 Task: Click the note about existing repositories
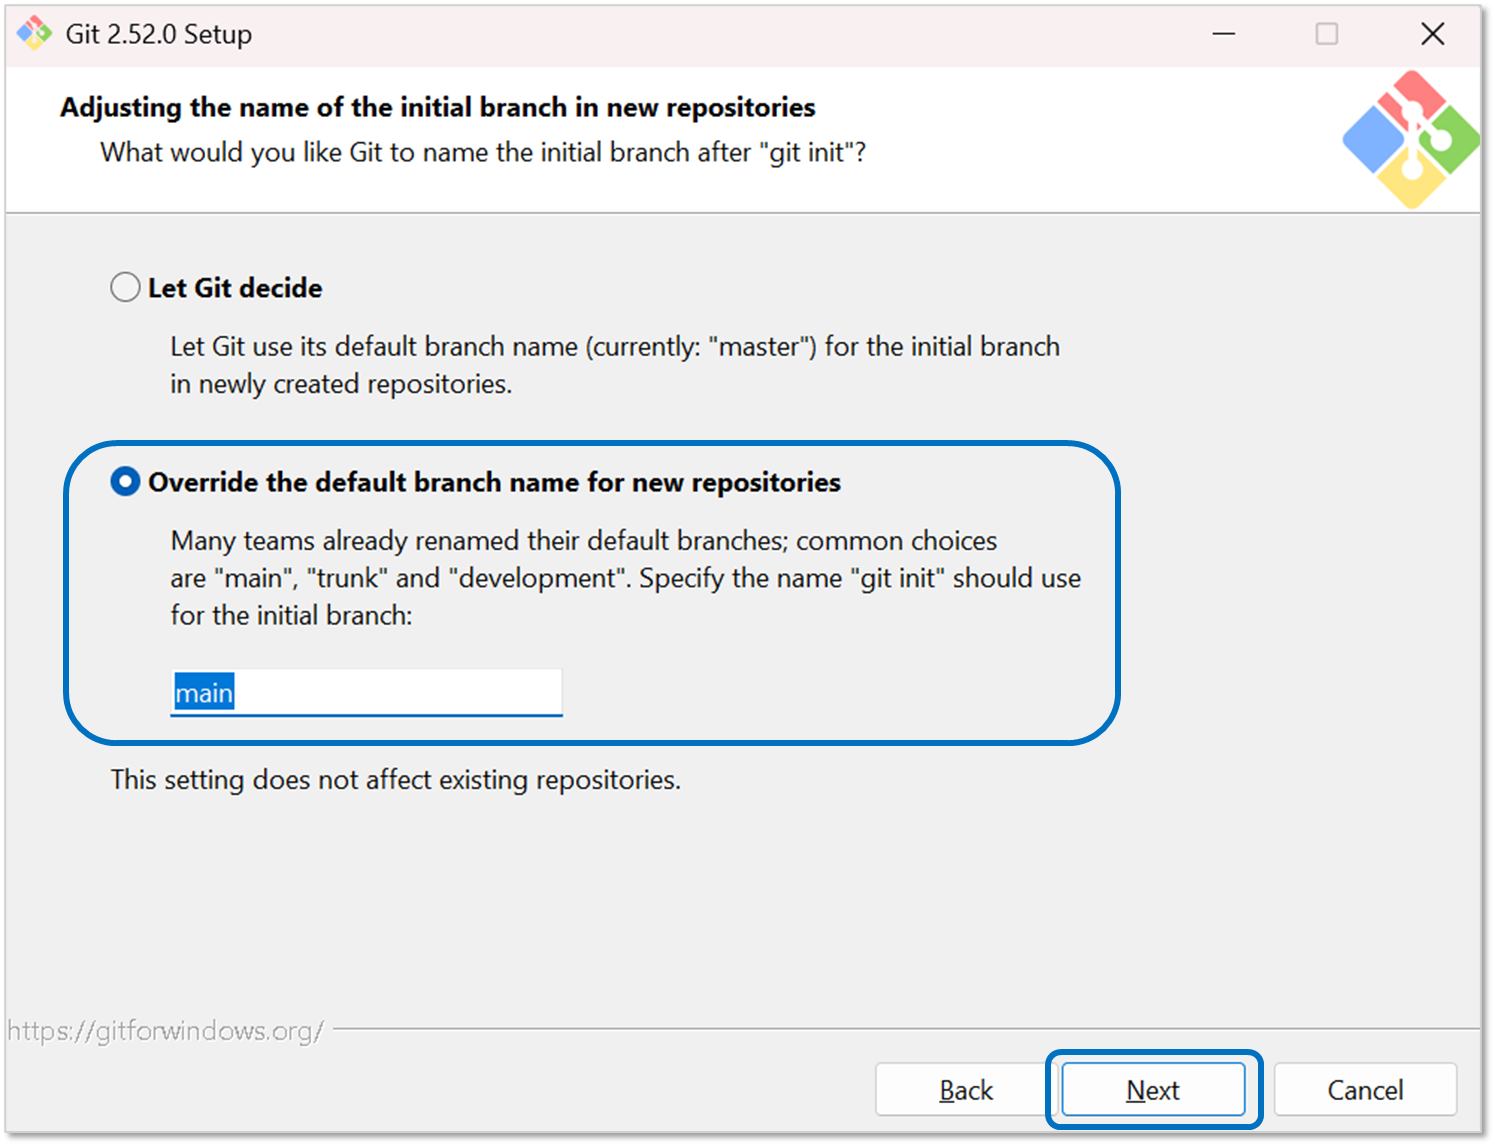click(396, 779)
